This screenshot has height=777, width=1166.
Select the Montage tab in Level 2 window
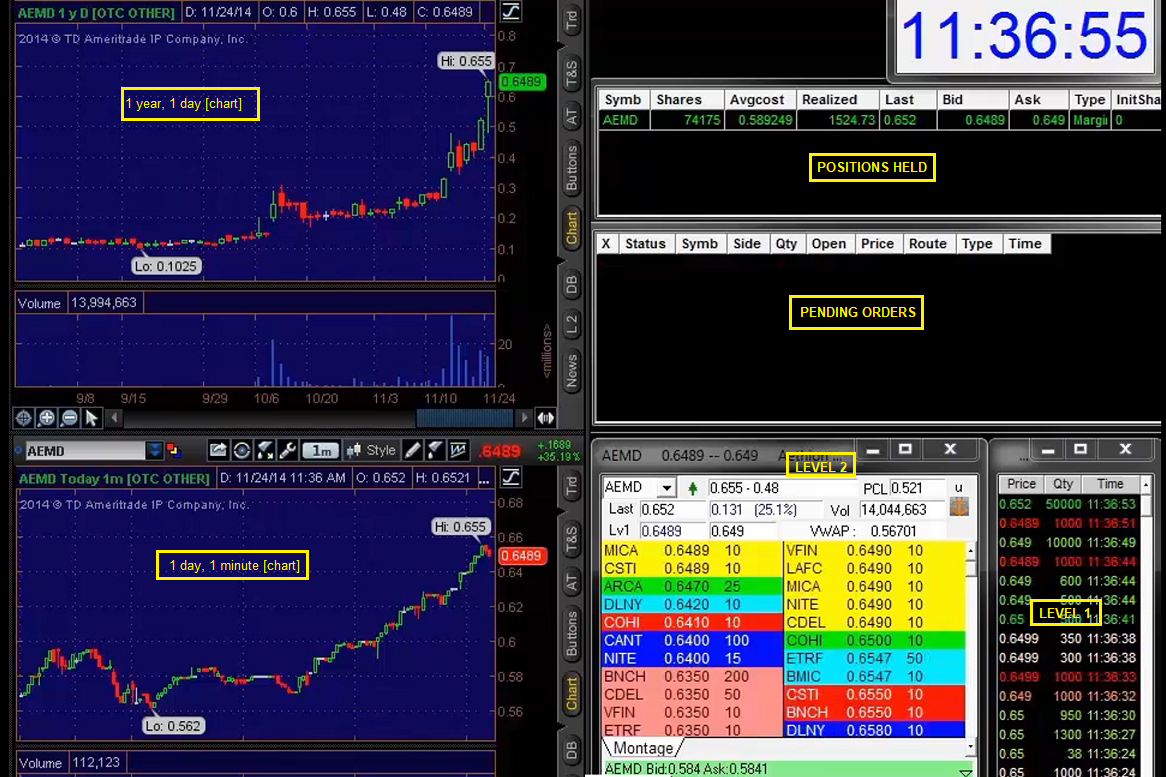(643, 748)
